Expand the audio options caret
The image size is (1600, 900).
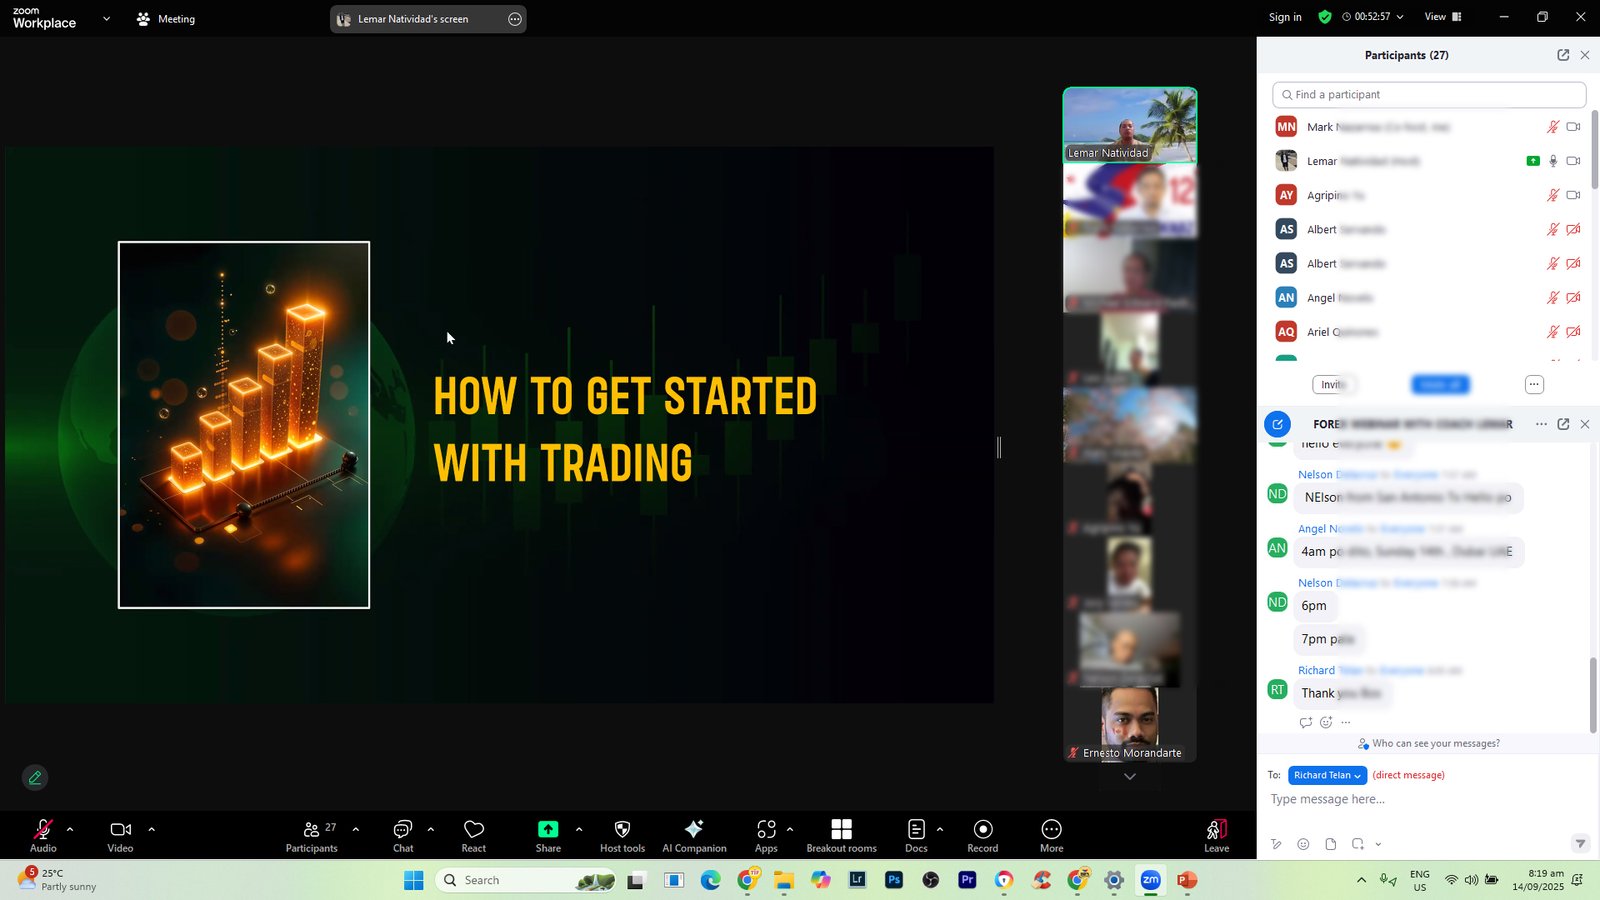70,829
